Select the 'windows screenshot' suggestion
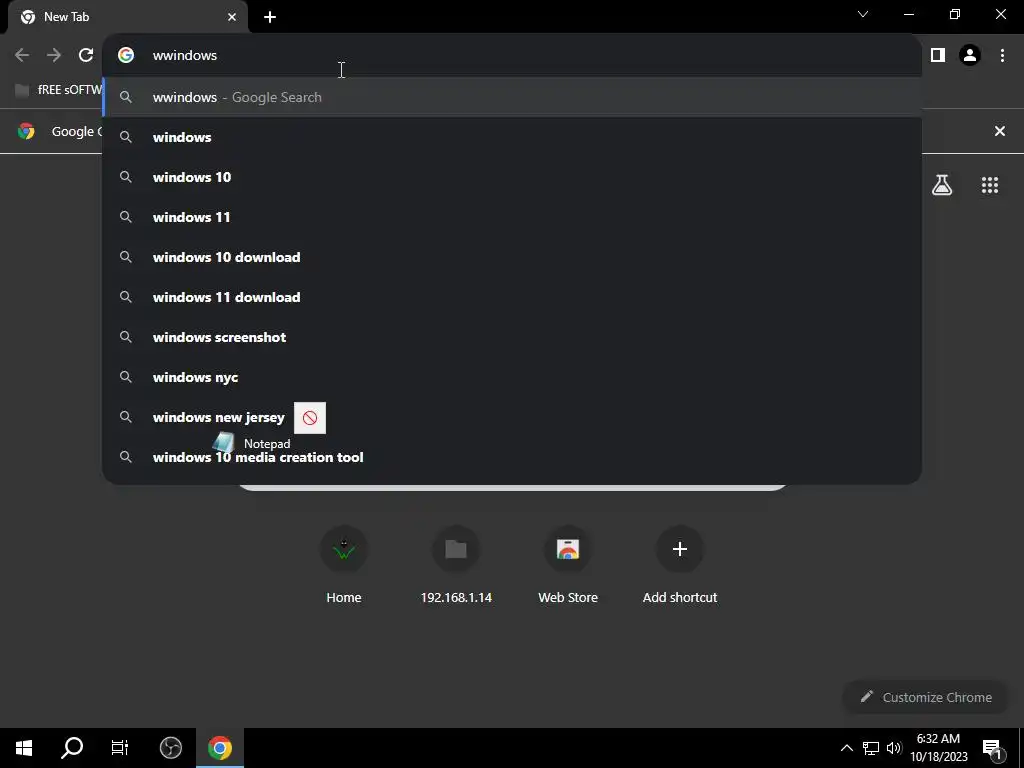Screen dimensions: 1024x768 [x=512, y=337]
